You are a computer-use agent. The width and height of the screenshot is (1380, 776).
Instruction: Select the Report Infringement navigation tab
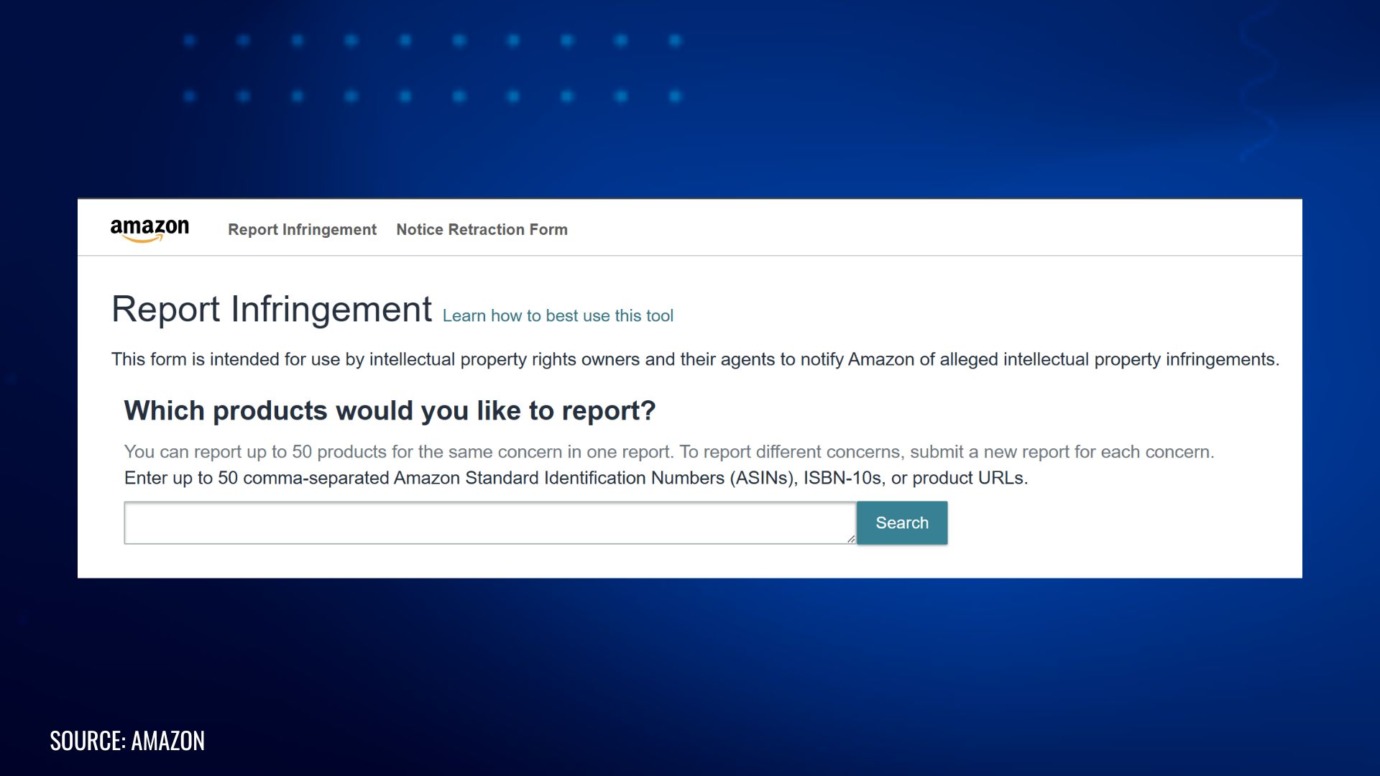pos(302,229)
